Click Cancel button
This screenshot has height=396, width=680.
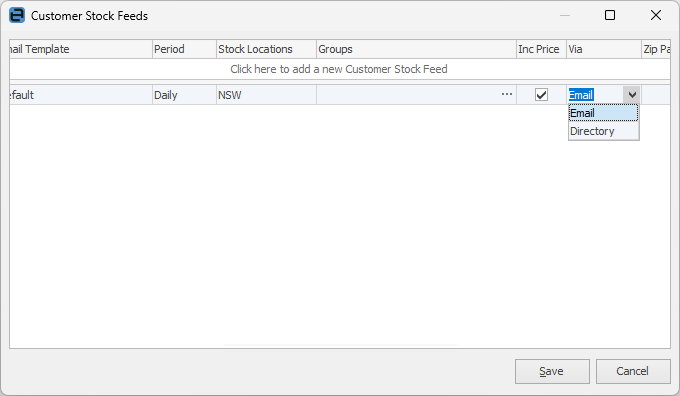tap(633, 371)
